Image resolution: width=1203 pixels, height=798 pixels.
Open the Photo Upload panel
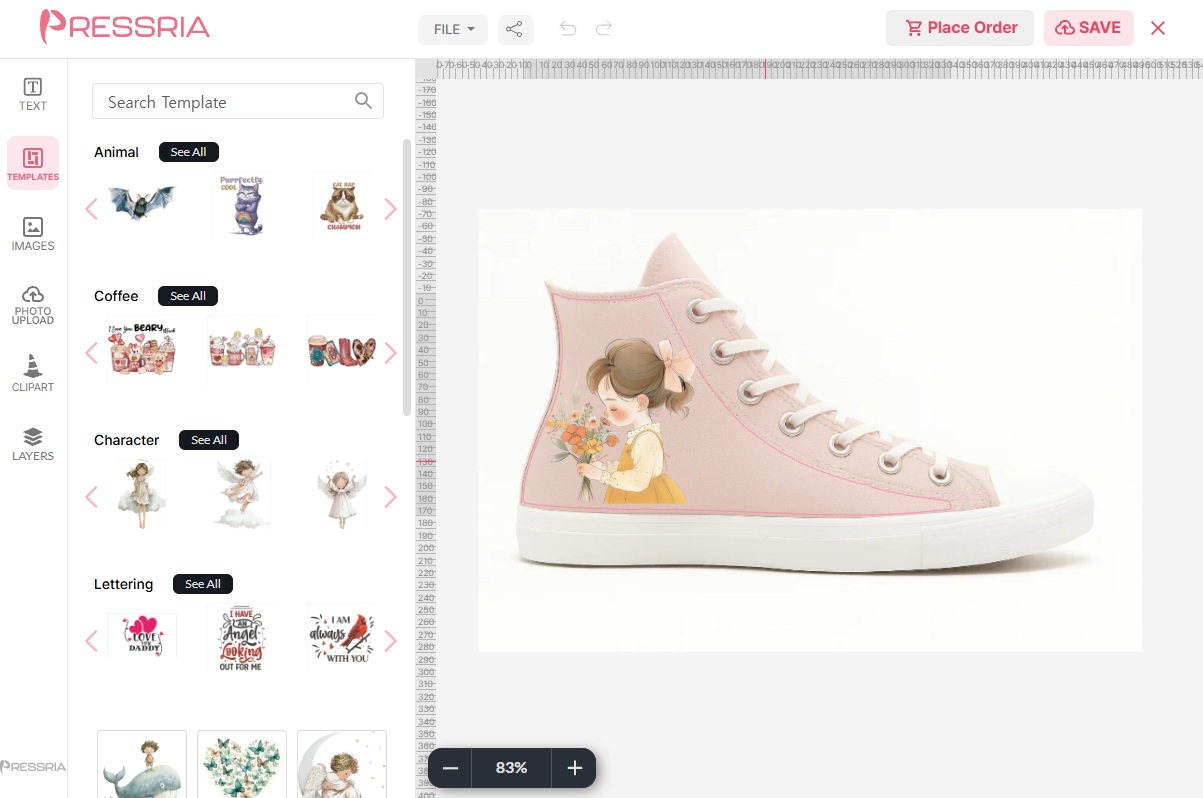(x=33, y=304)
